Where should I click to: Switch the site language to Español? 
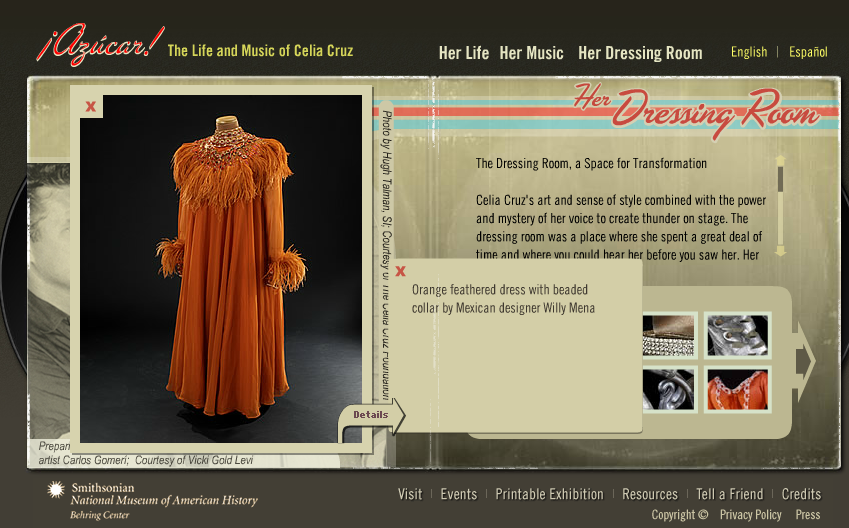click(x=808, y=52)
